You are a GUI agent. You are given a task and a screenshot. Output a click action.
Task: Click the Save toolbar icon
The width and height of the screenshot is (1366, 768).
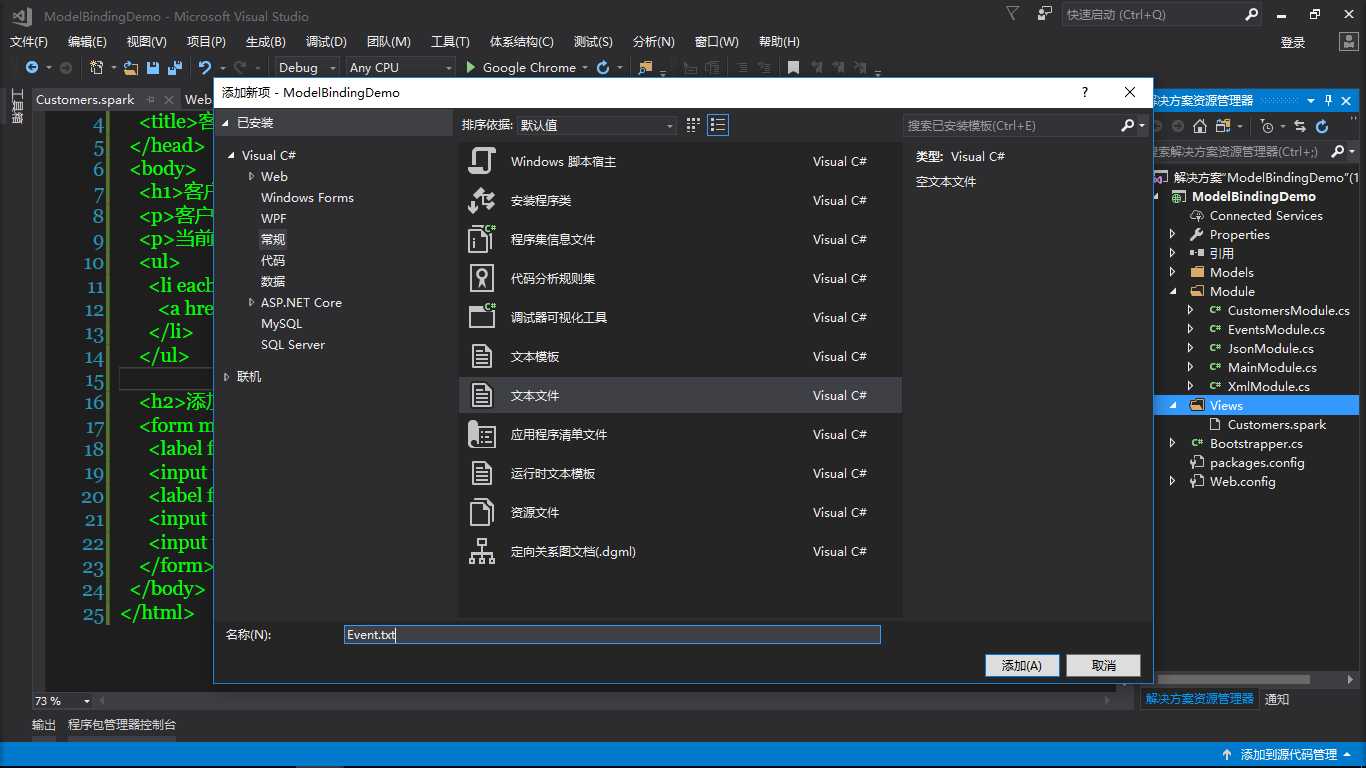coord(153,67)
